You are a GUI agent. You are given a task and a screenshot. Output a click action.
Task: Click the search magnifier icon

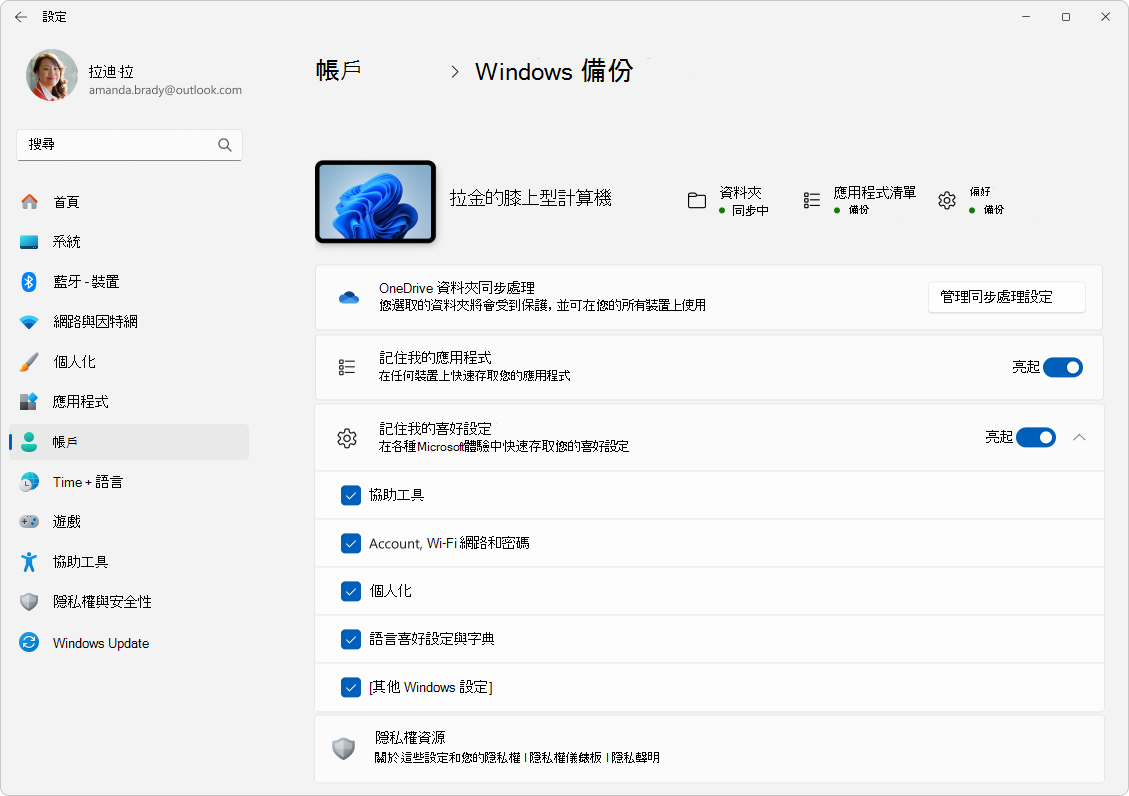225,145
